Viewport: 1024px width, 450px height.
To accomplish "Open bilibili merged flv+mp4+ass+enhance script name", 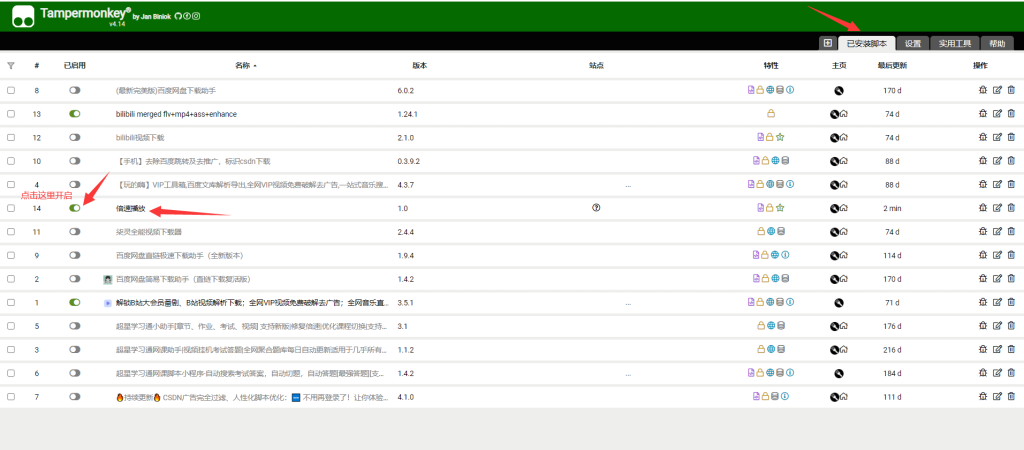I will coord(176,114).
